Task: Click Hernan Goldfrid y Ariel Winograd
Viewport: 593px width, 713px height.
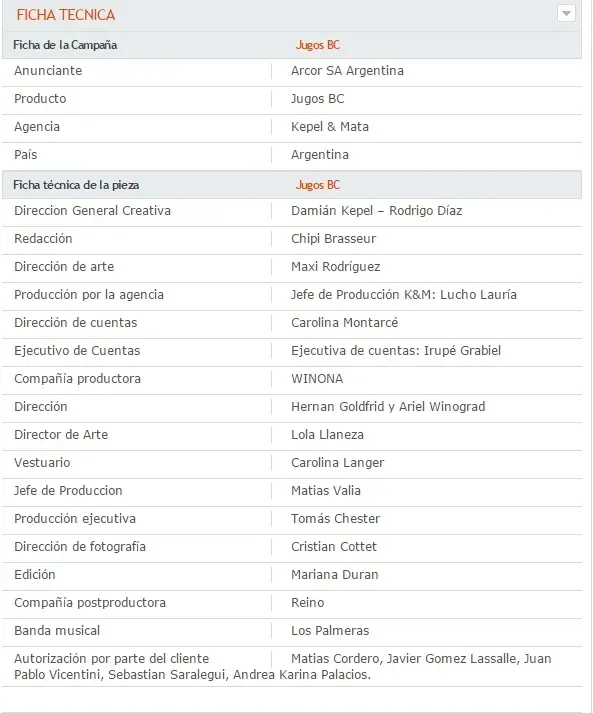Action: 388,407
